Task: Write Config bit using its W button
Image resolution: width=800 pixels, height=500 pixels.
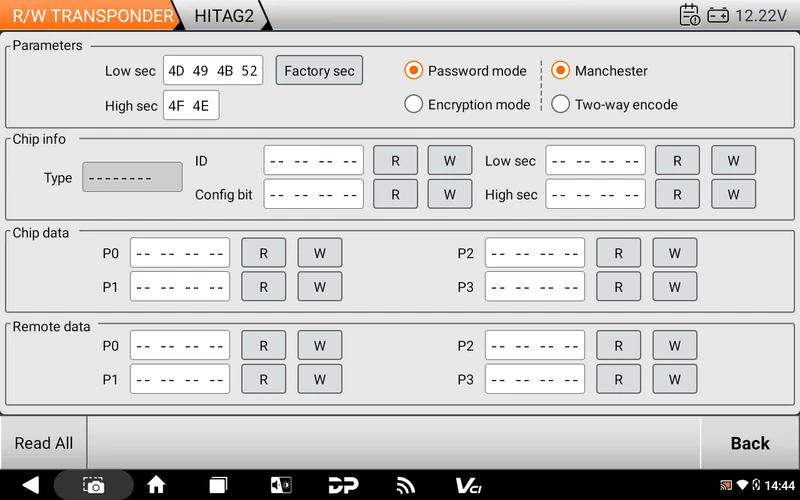Action: [449, 194]
